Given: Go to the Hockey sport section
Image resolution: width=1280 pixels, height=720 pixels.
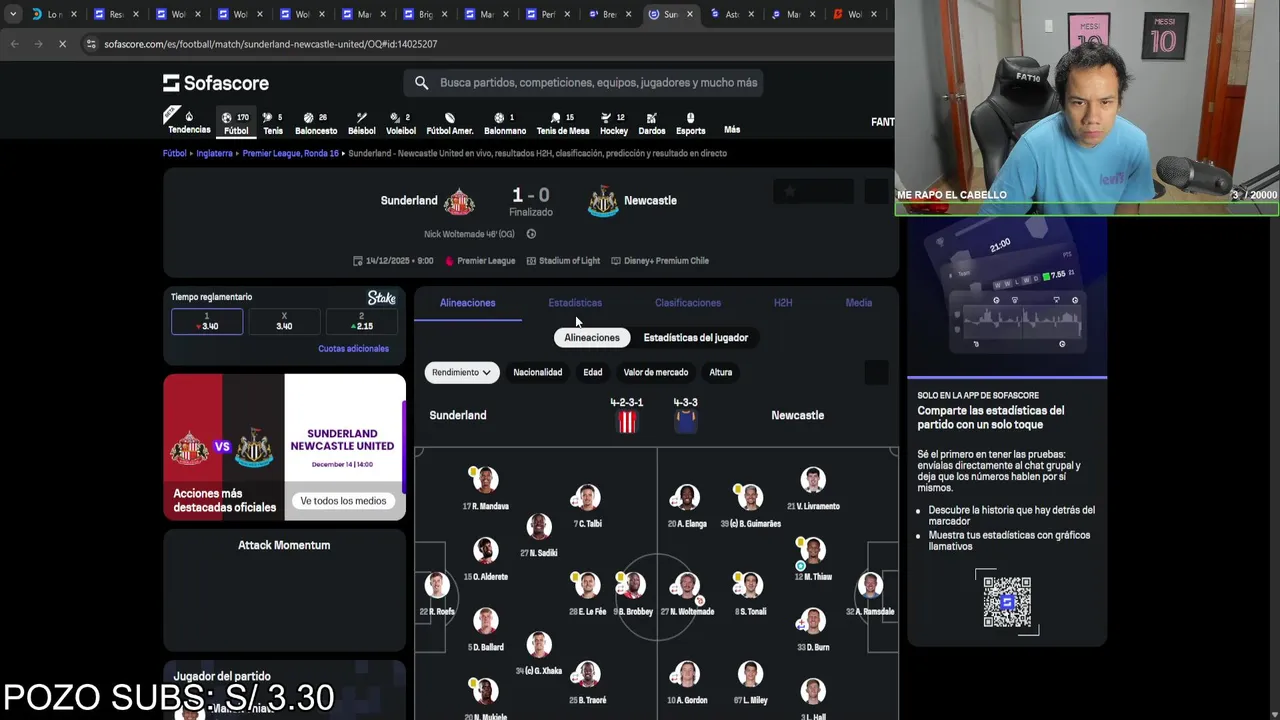Looking at the screenshot, I should point(614,123).
